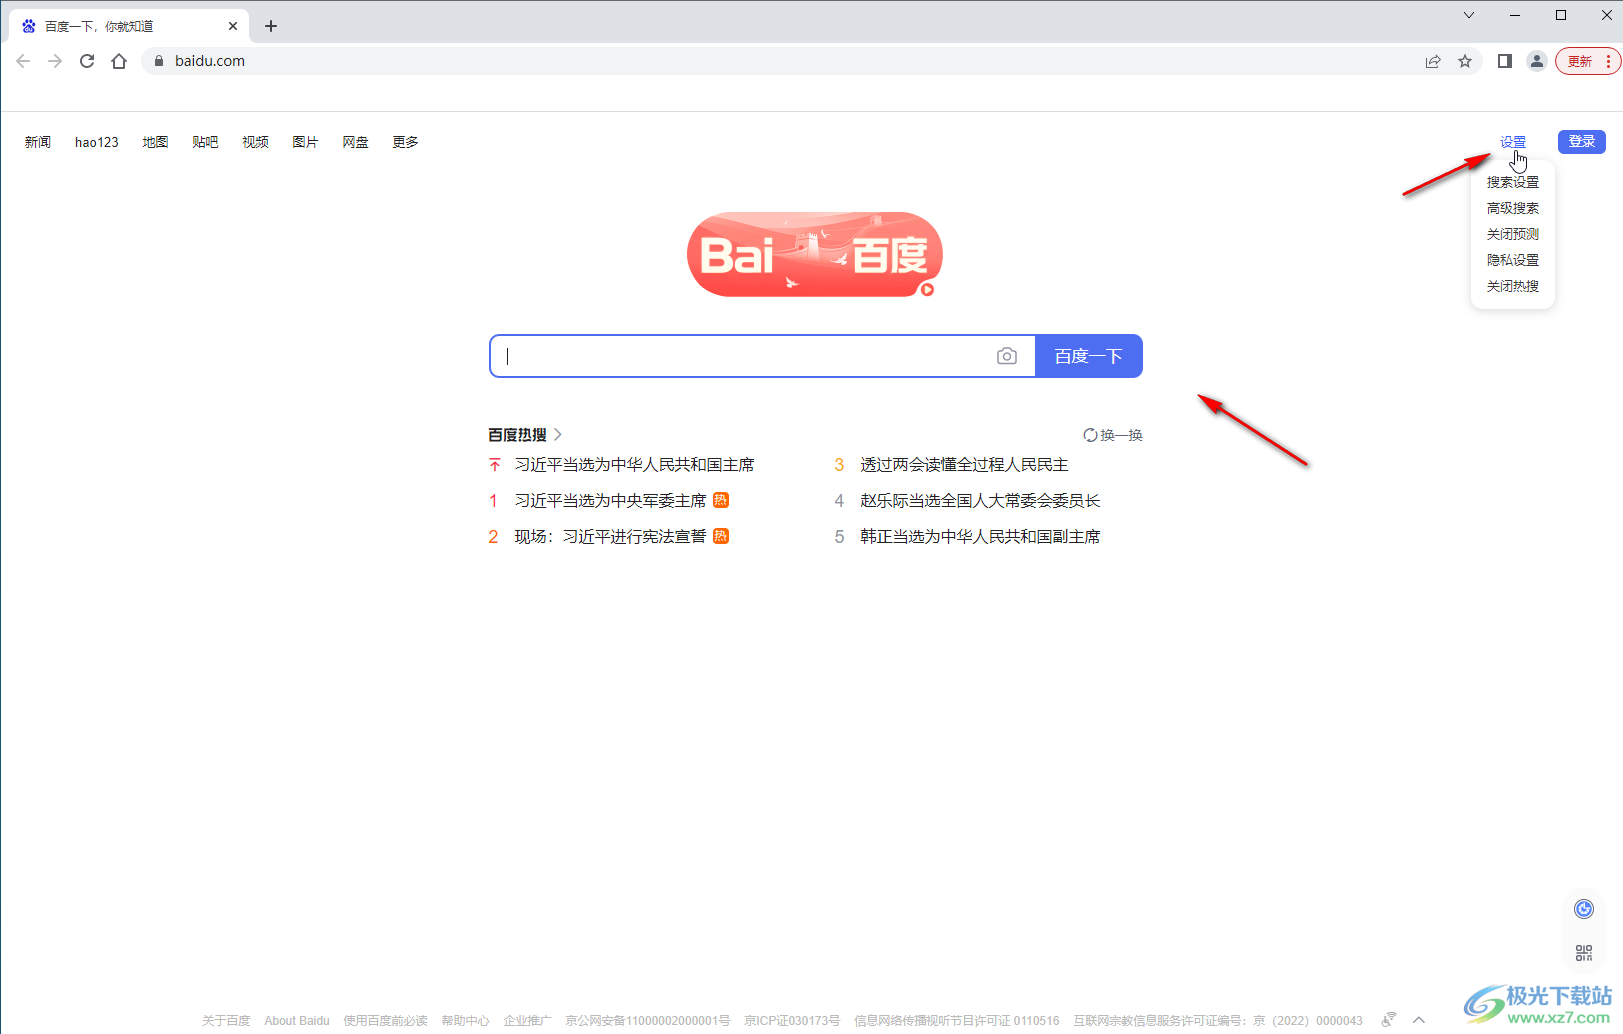Click the 登录 login button
The width and height of the screenshot is (1623, 1034).
click(x=1582, y=142)
